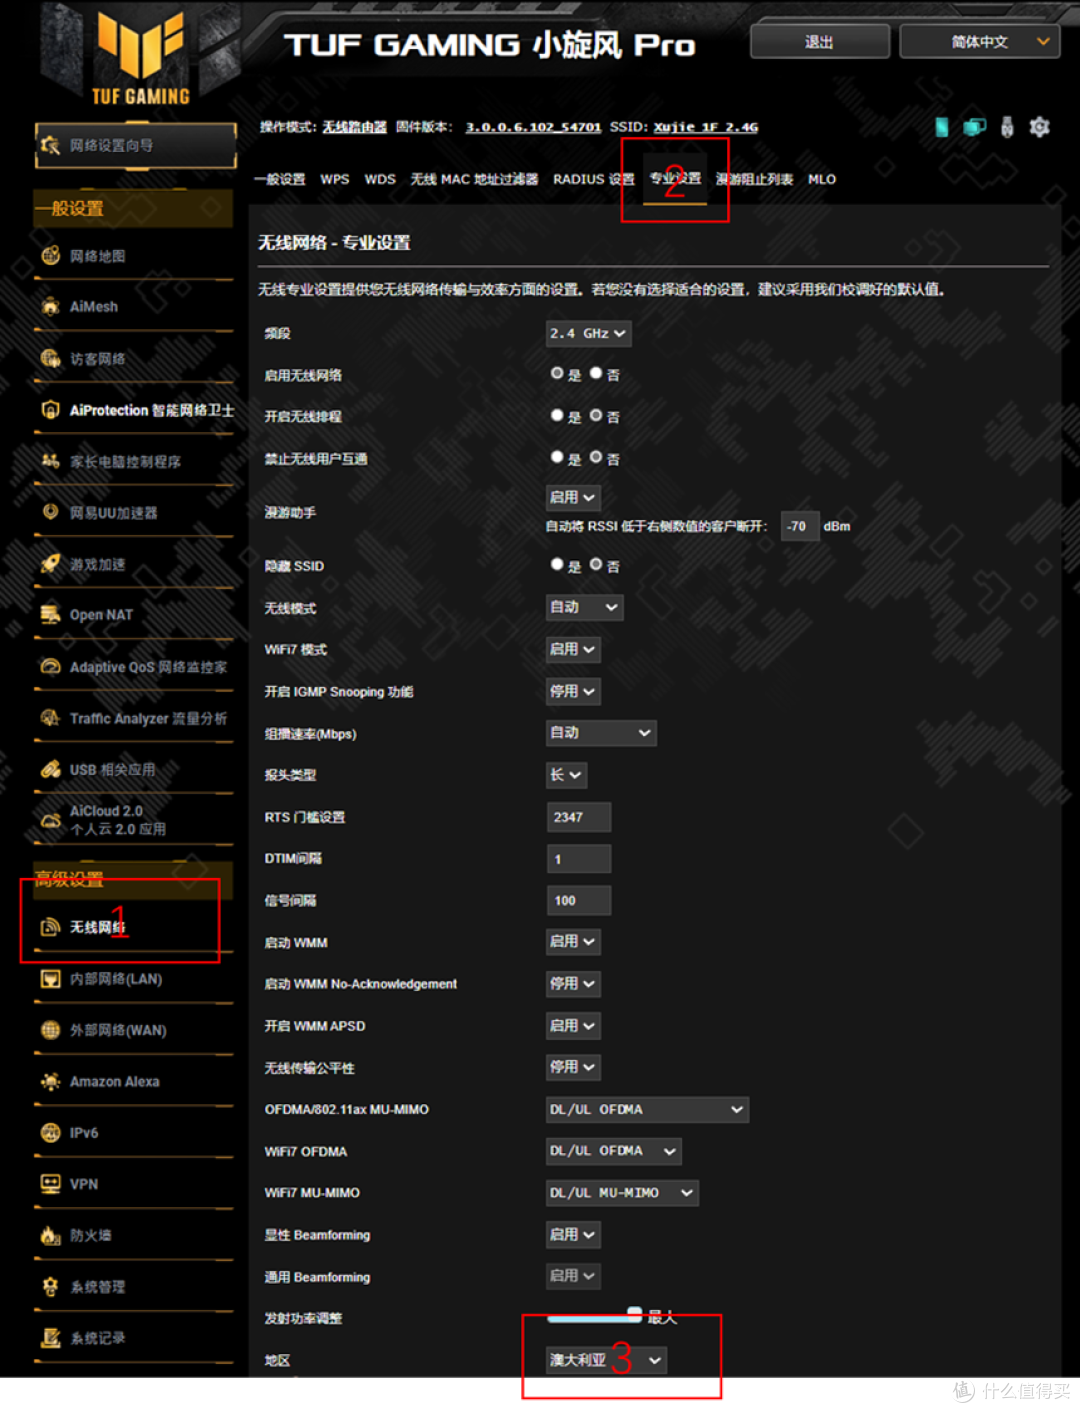Viewport: 1080px width, 1413px height.
Task: Click the VPN monitor icon
Action: point(50,1184)
